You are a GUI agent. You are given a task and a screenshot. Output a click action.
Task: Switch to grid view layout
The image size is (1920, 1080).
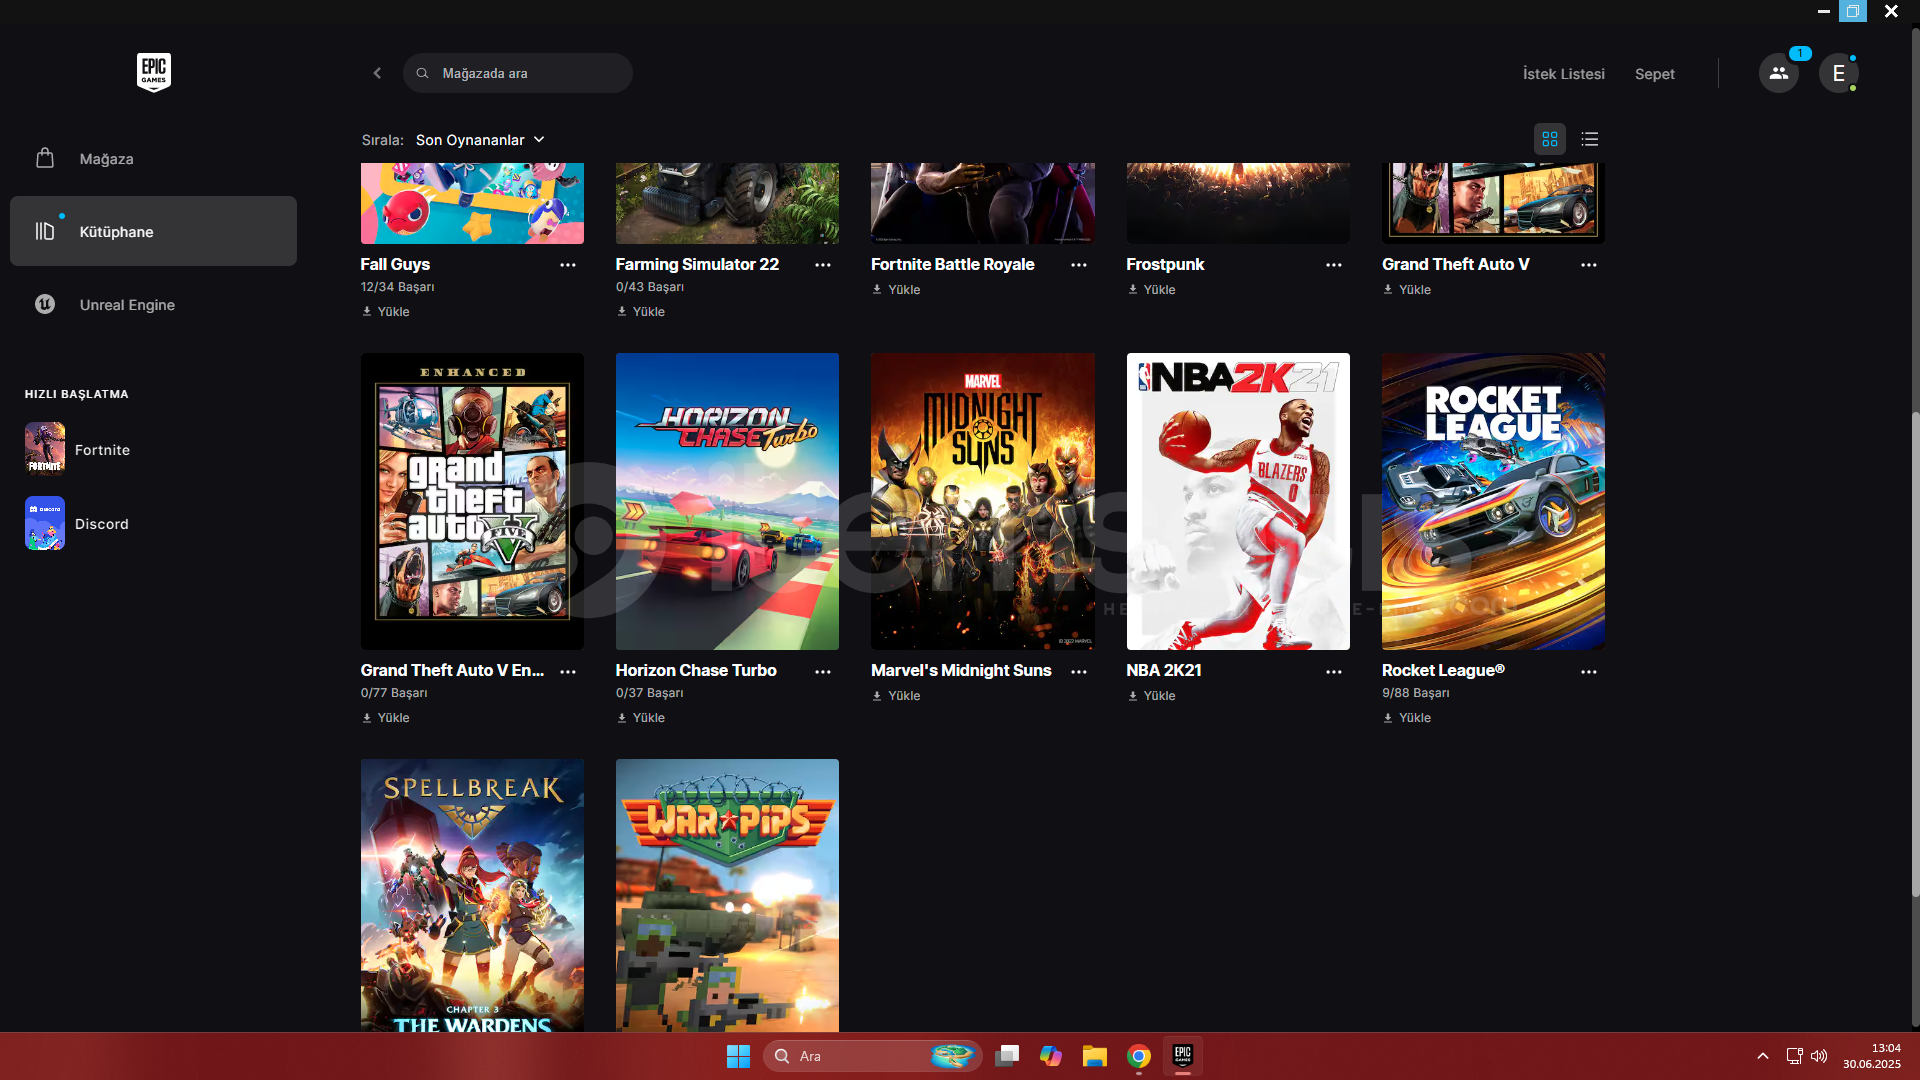pyautogui.click(x=1550, y=139)
